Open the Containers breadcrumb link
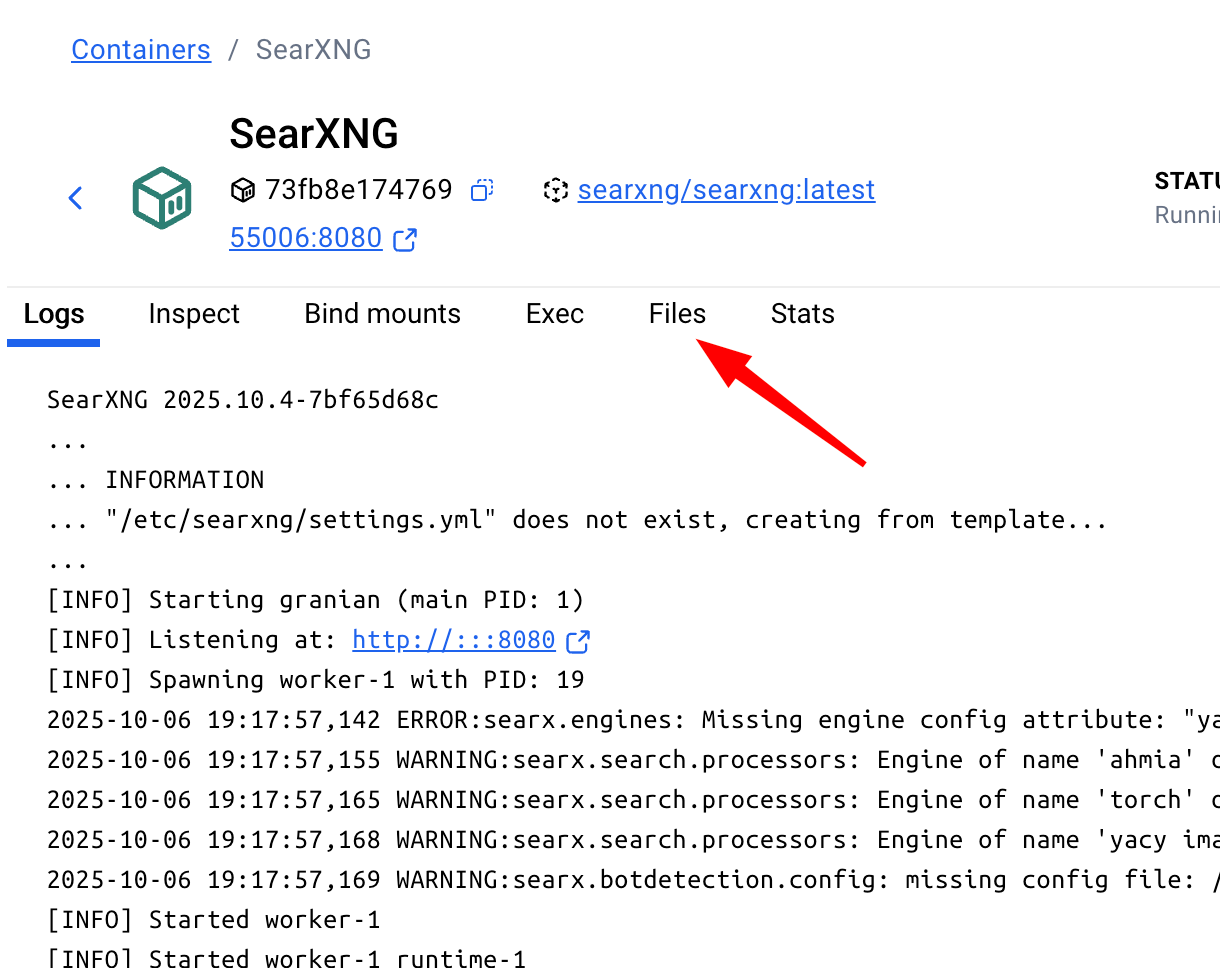The image size is (1220, 968). coord(141,50)
